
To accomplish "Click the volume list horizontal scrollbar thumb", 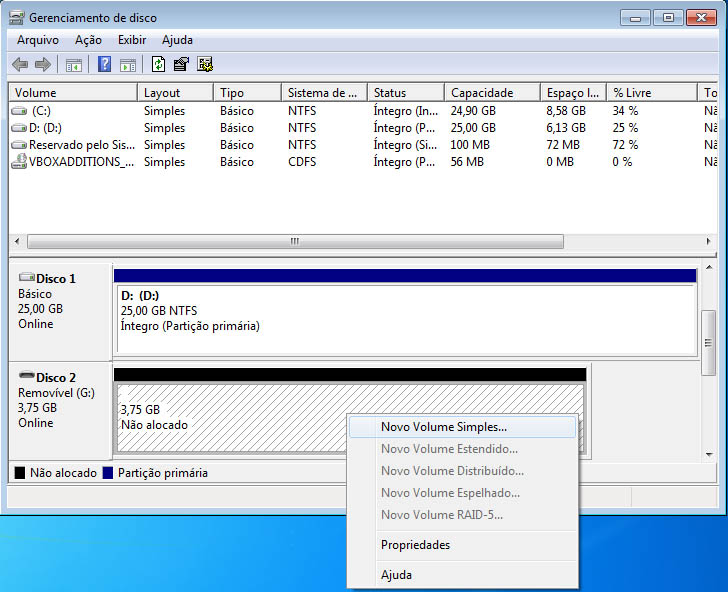I will coord(295,241).
